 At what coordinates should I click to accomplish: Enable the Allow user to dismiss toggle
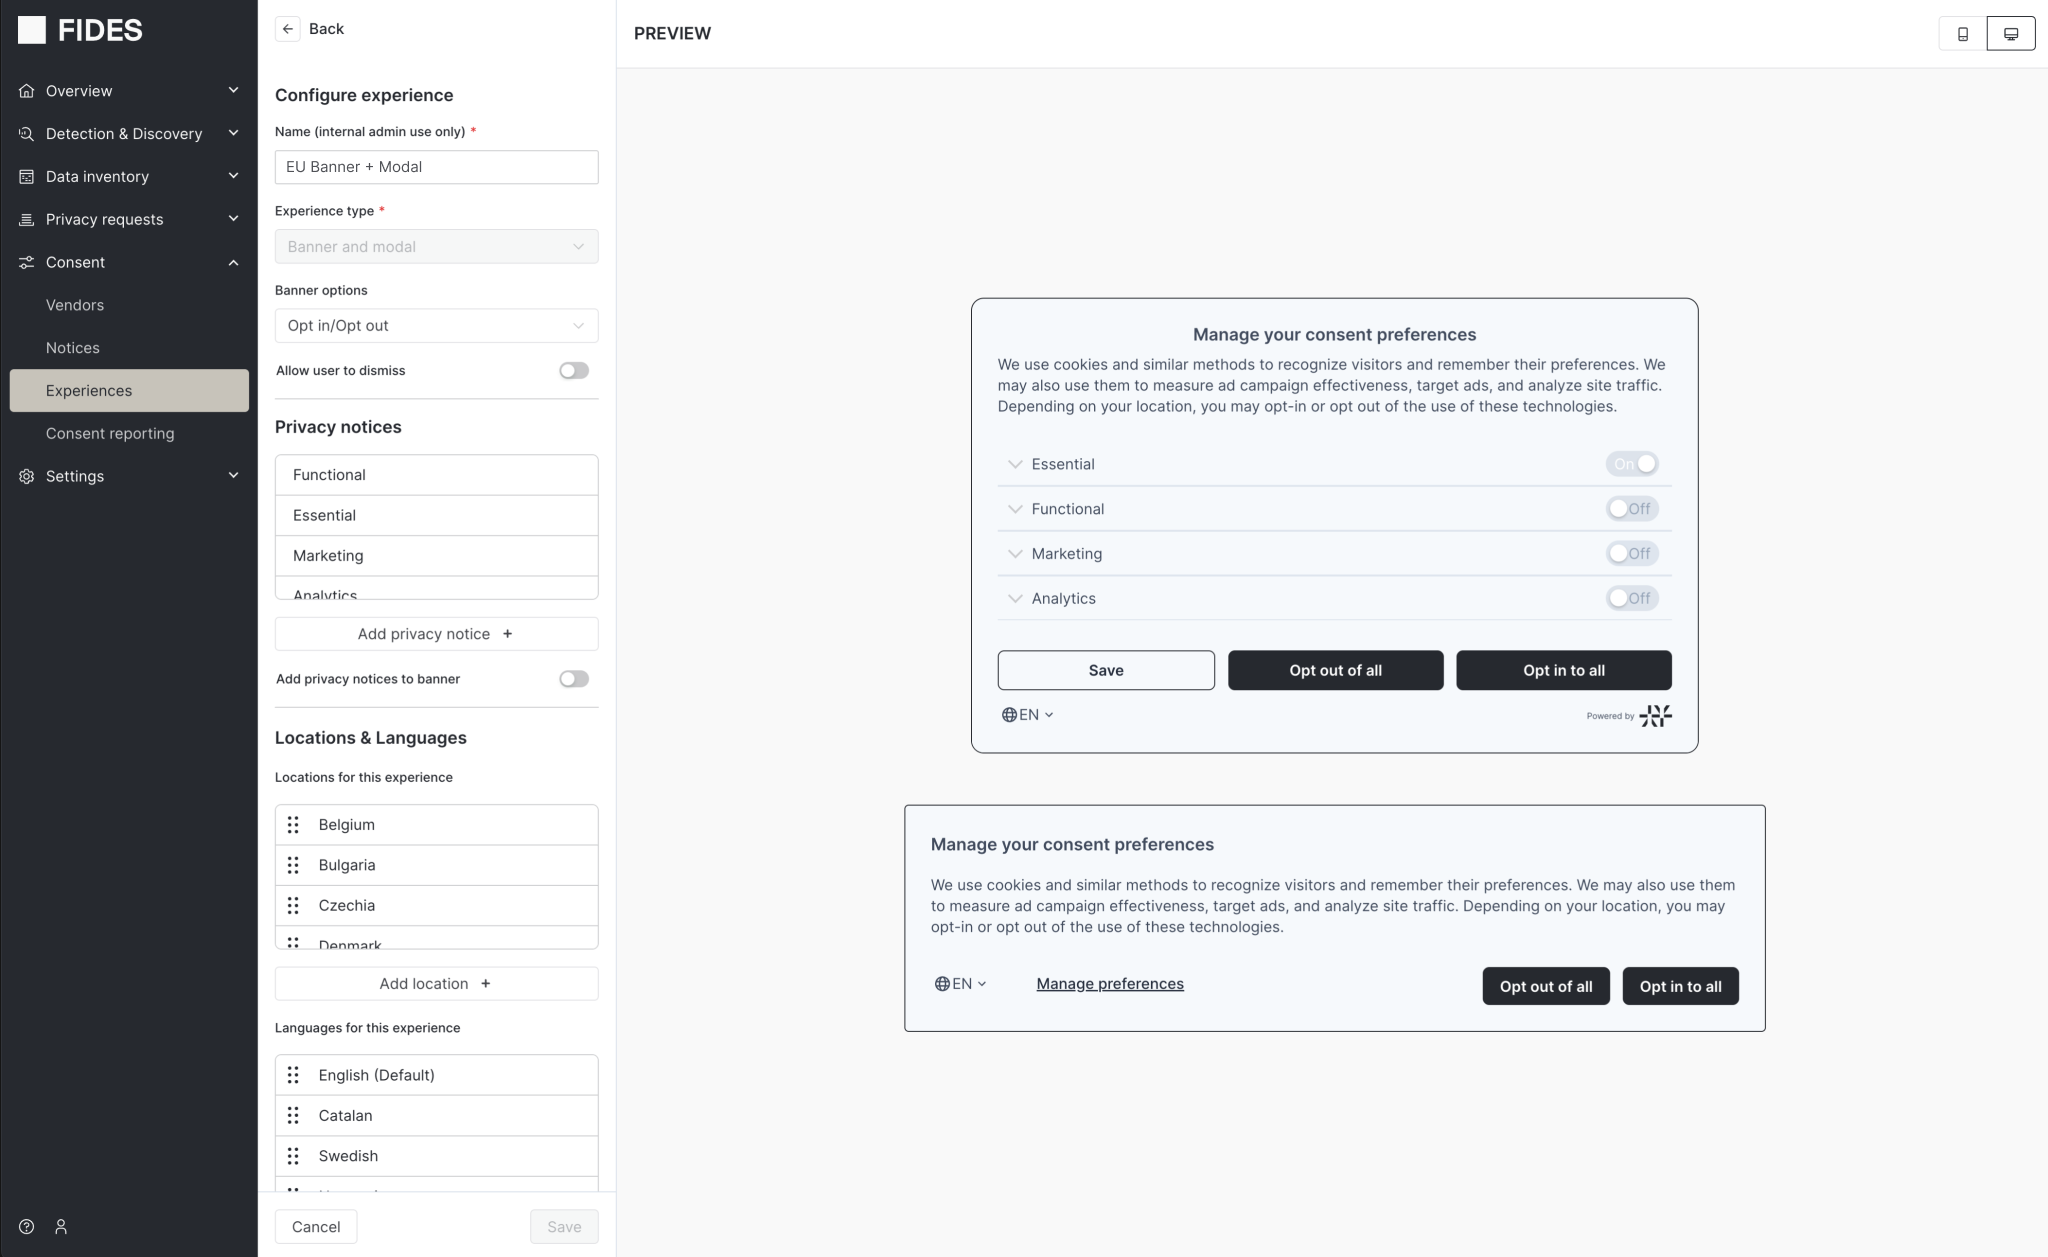point(574,370)
